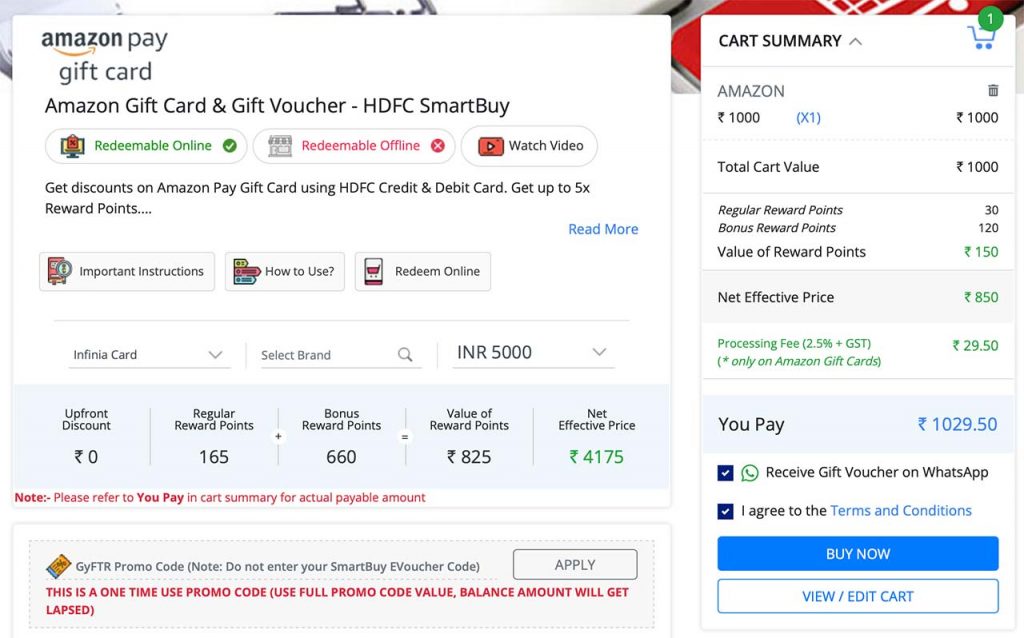Click the Redeemable Online green check badge
The image size is (1024, 638).
coord(229,146)
